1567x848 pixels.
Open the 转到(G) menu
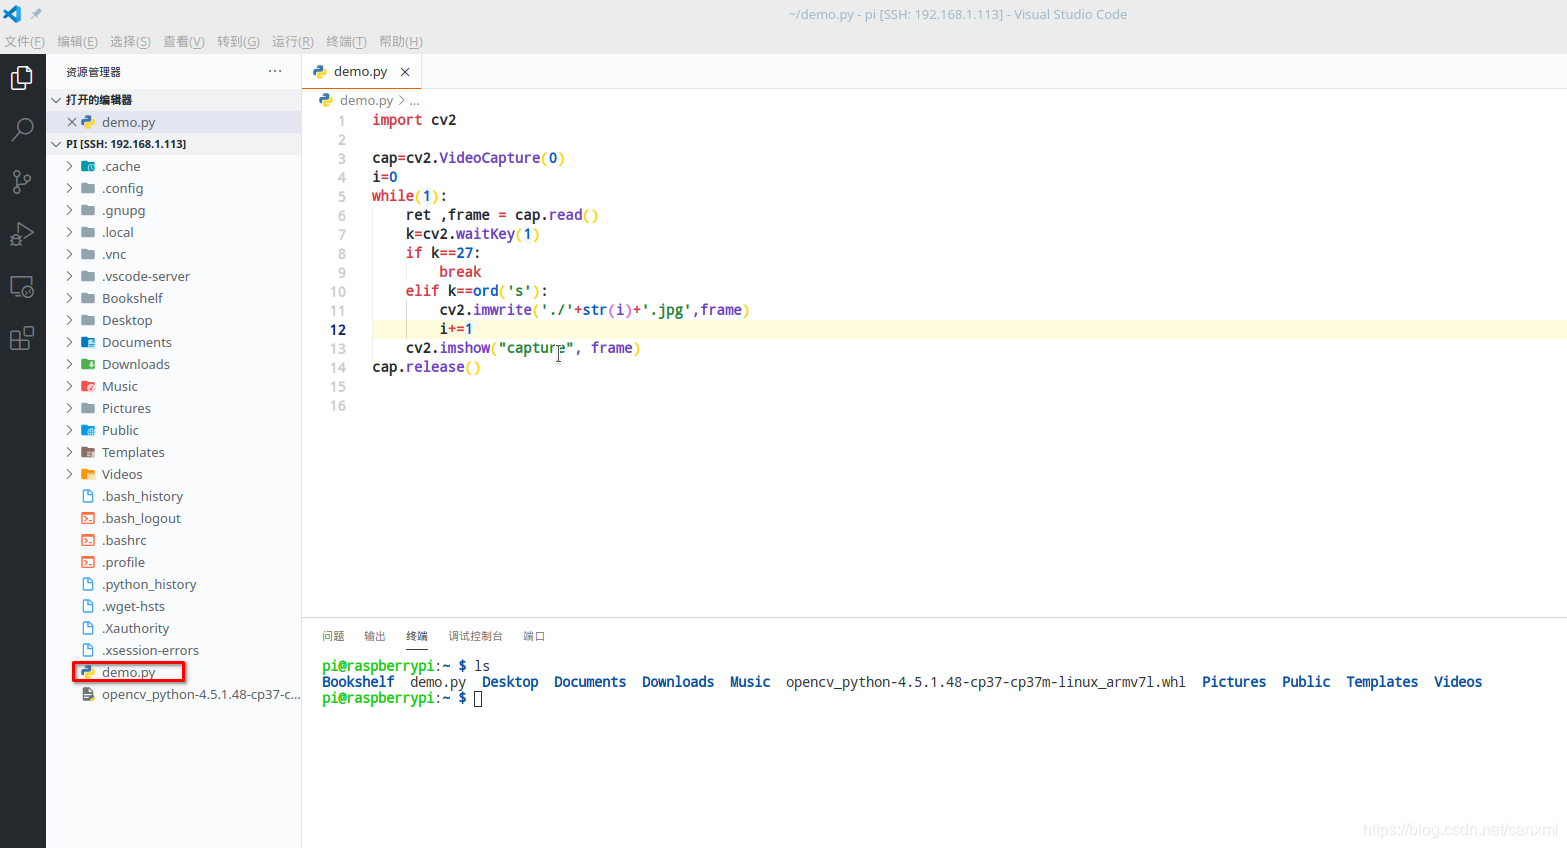(238, 42)
